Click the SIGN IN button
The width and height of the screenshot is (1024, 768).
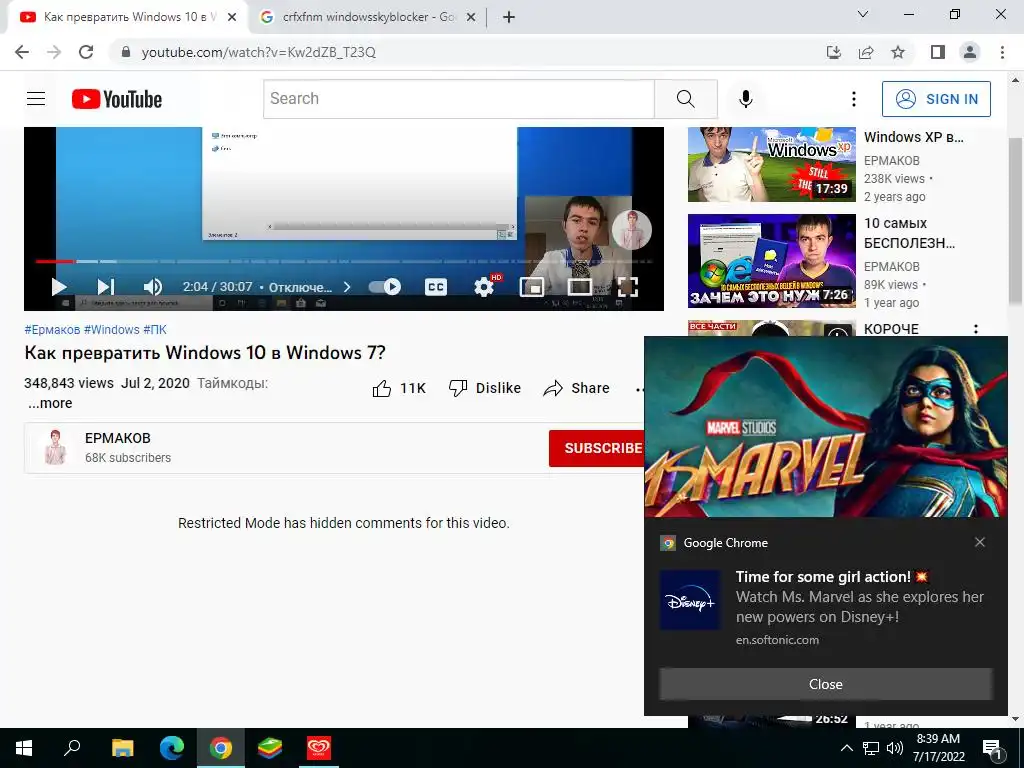pyautogui.click(x=936, y=99)
